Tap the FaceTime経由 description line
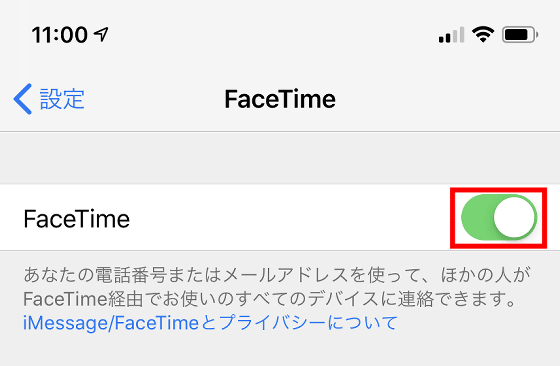Screen dimensions: 560x366 pyautogui.click(x=270, y=299)
